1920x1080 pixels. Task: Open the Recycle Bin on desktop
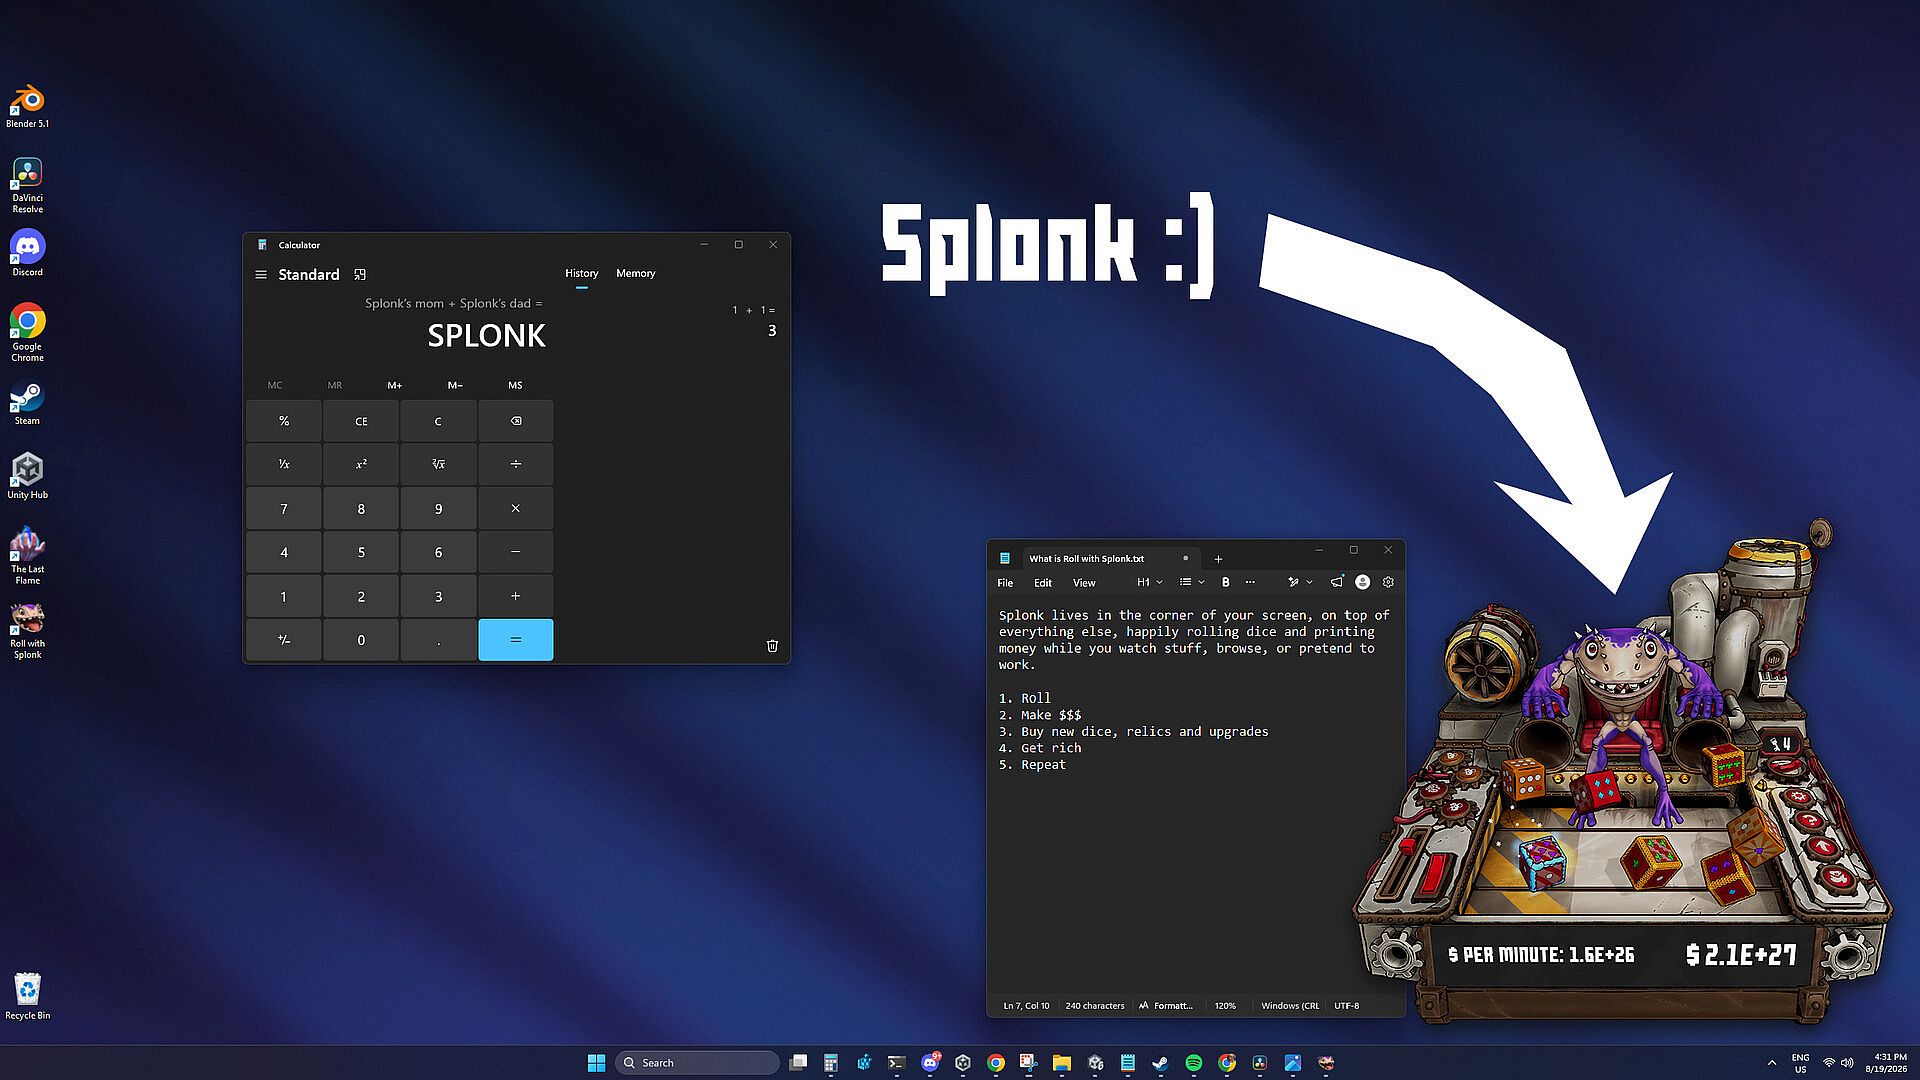click(x=27, y=996)
